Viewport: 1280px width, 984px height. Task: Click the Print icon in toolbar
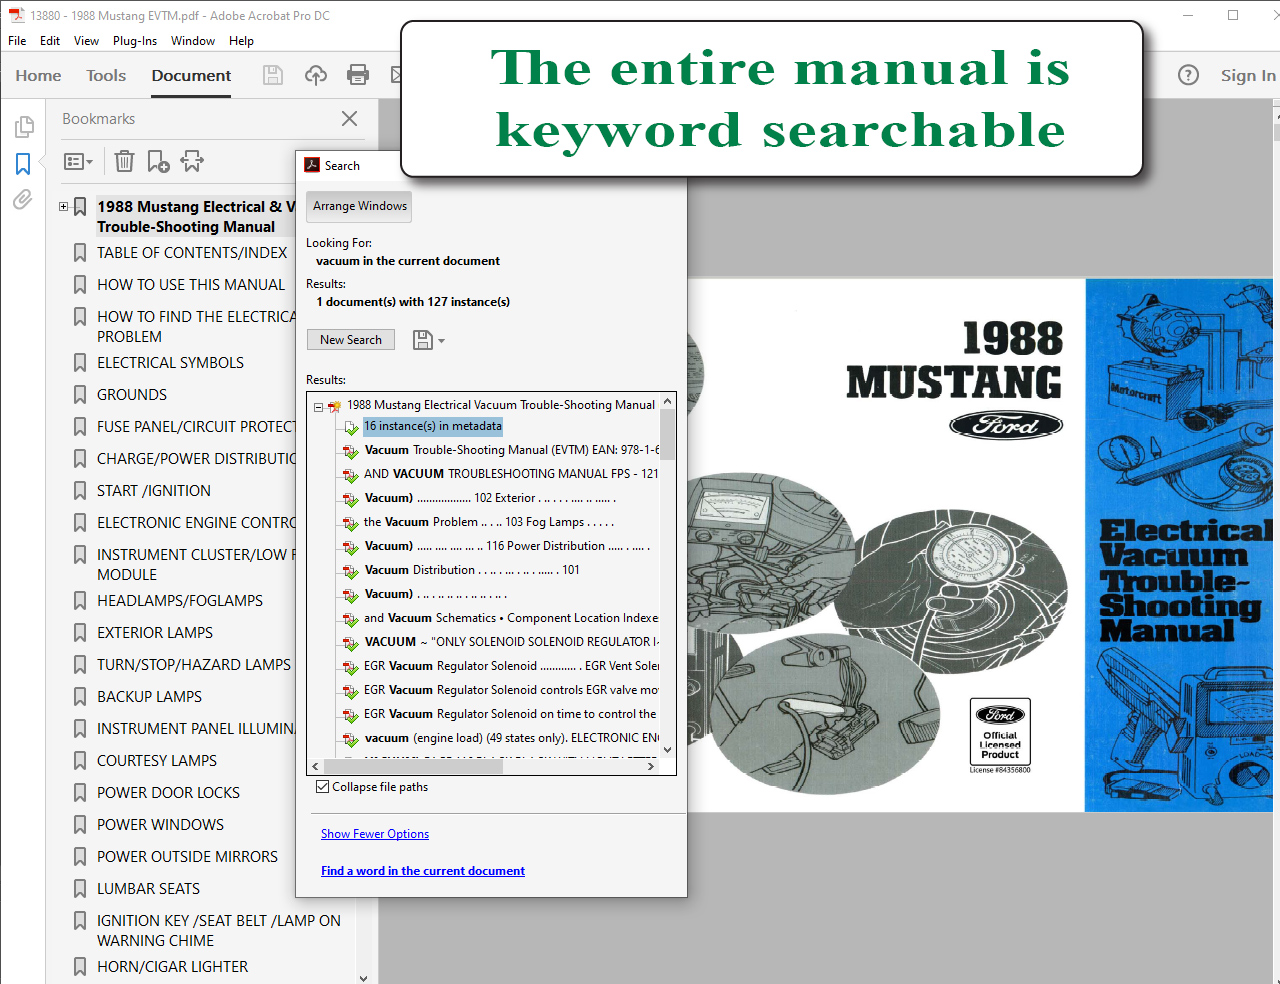(358, 75)
